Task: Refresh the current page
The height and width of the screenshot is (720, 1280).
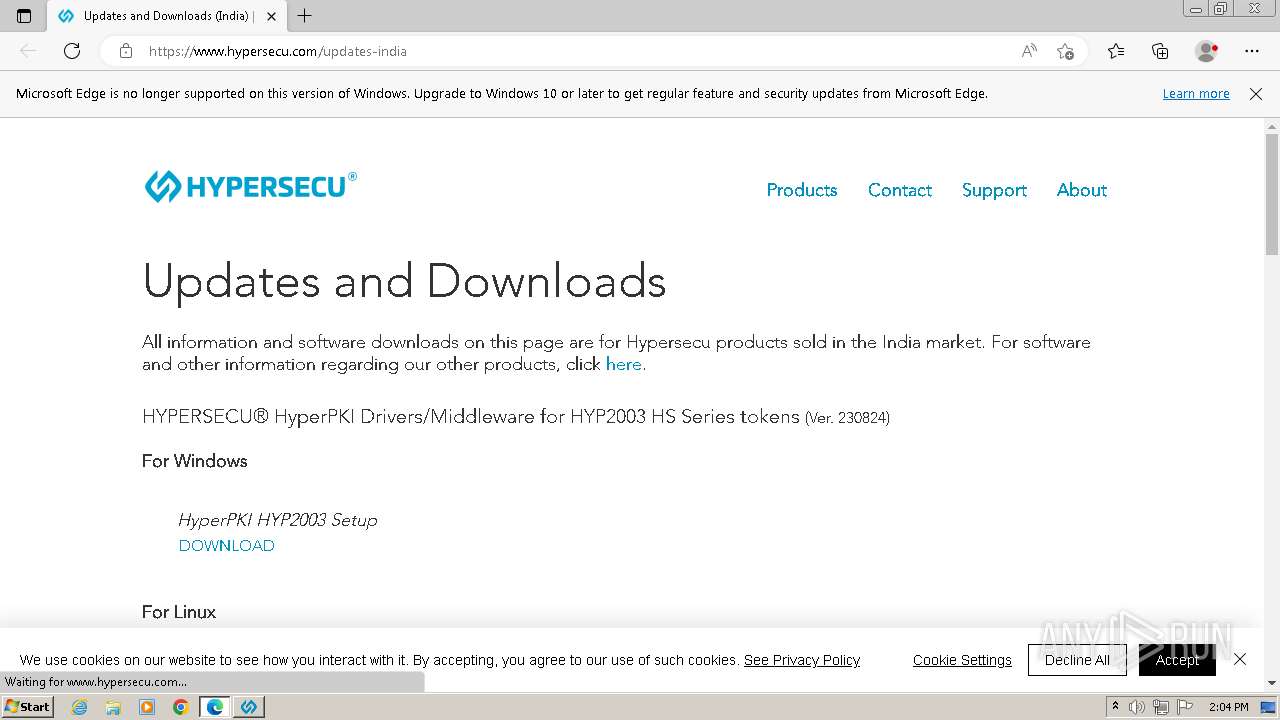Action: click(72, 51)
